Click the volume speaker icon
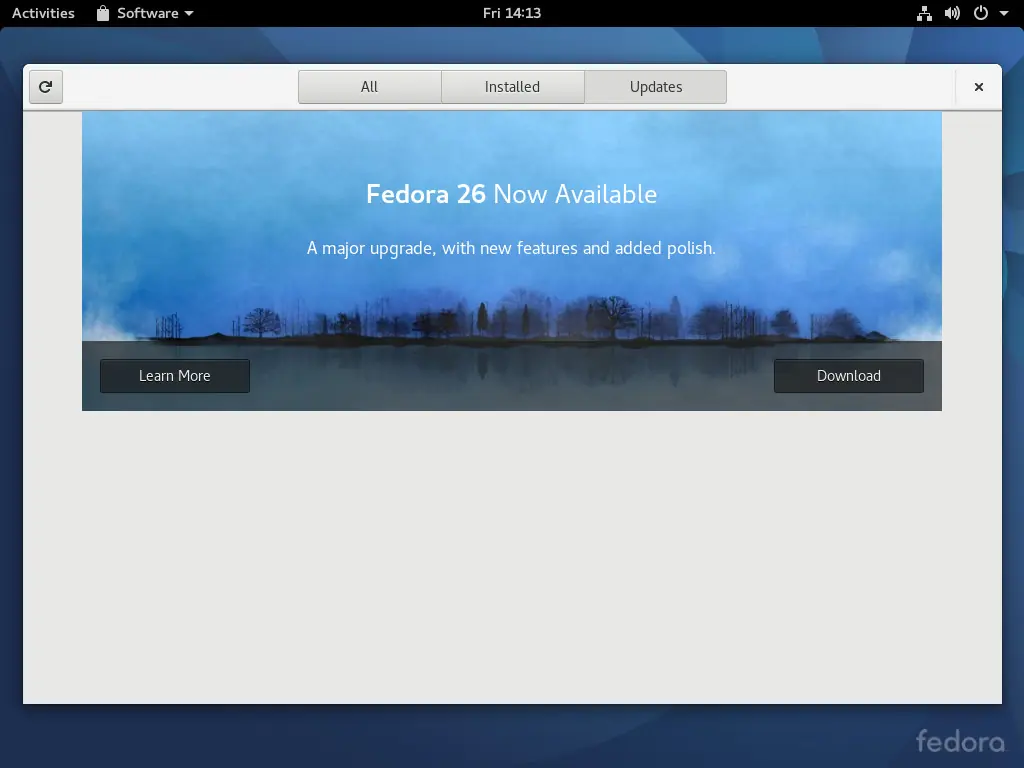This screenshot has height=768, width=1024. [x=952, y=13]
